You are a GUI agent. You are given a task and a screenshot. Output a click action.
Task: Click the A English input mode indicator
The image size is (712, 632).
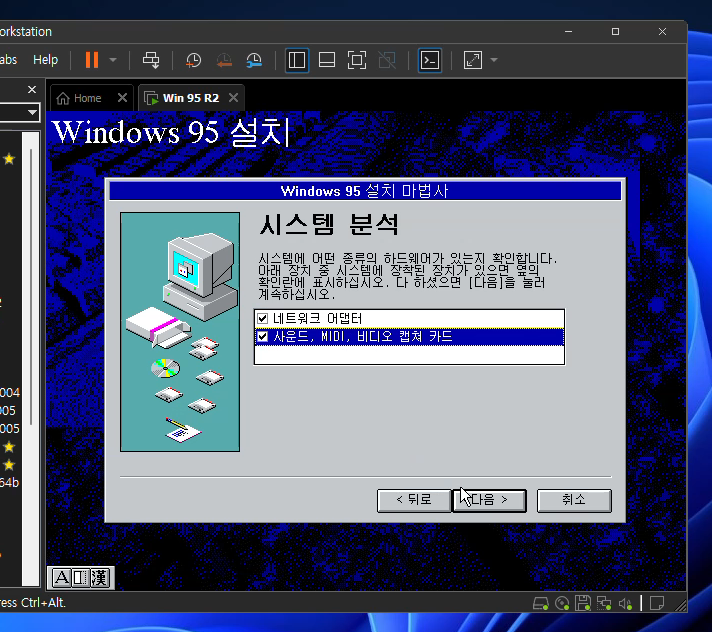click(x=62, y=578)
